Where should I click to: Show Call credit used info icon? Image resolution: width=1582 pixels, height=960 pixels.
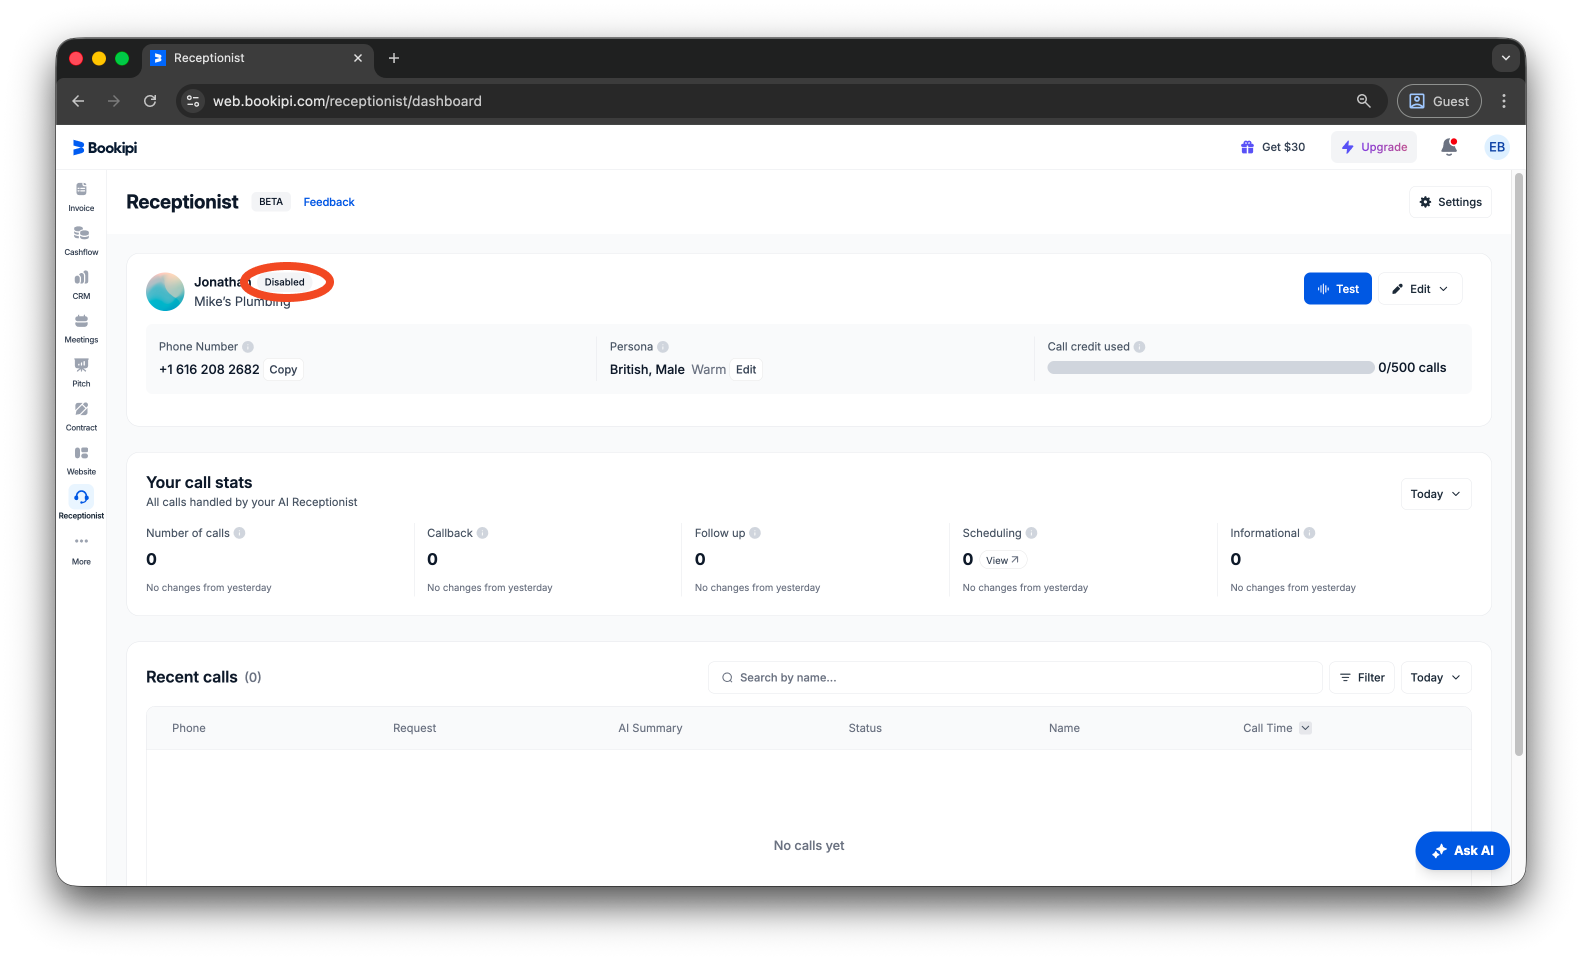point(1140,347)
